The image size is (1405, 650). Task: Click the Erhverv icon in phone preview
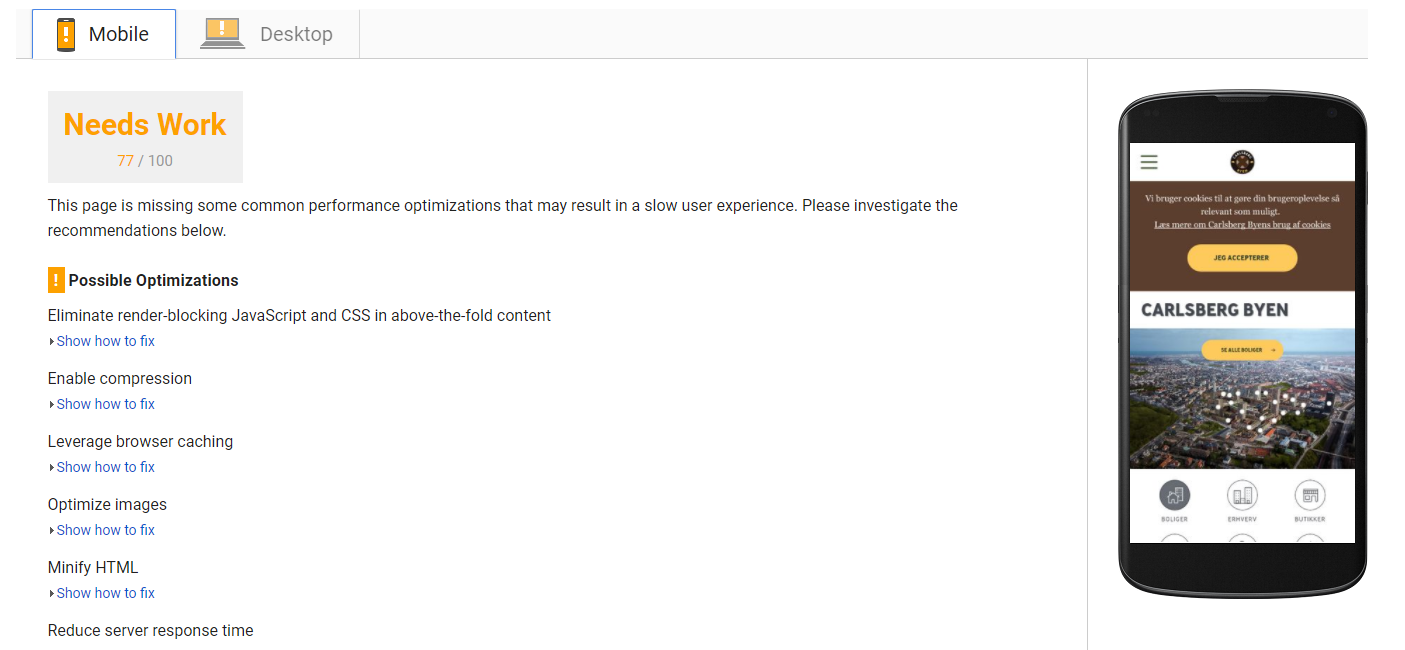[1242, 496]
